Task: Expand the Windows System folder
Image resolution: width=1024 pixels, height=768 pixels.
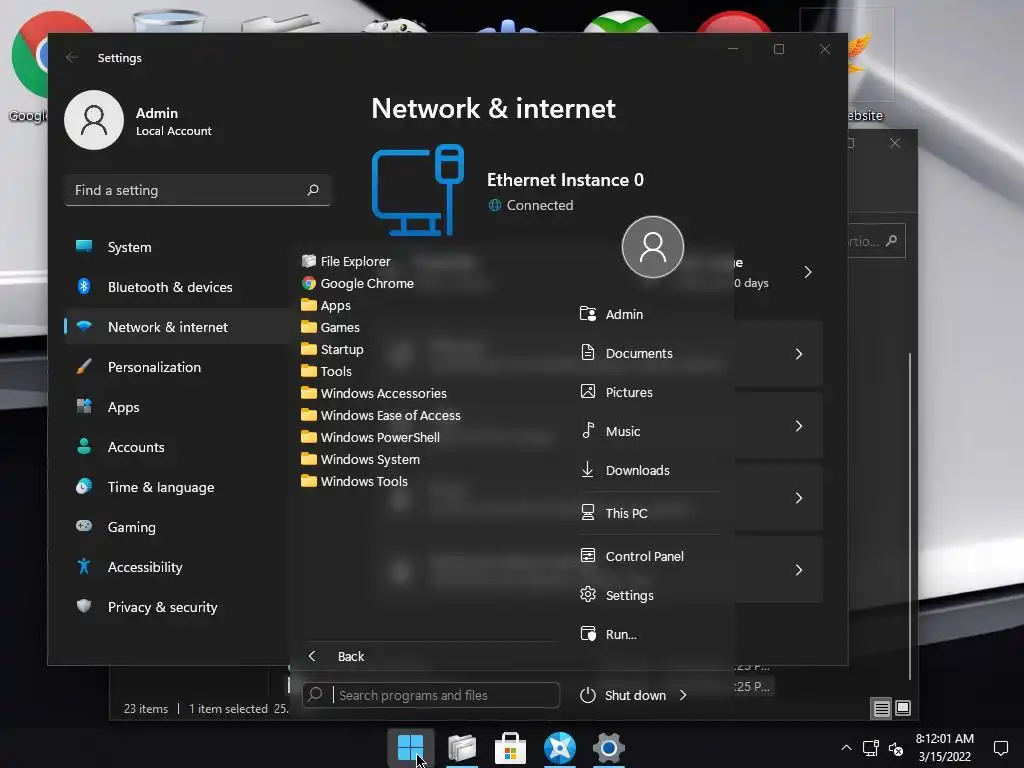Action: pyautogui.click(x=360, y=459)
